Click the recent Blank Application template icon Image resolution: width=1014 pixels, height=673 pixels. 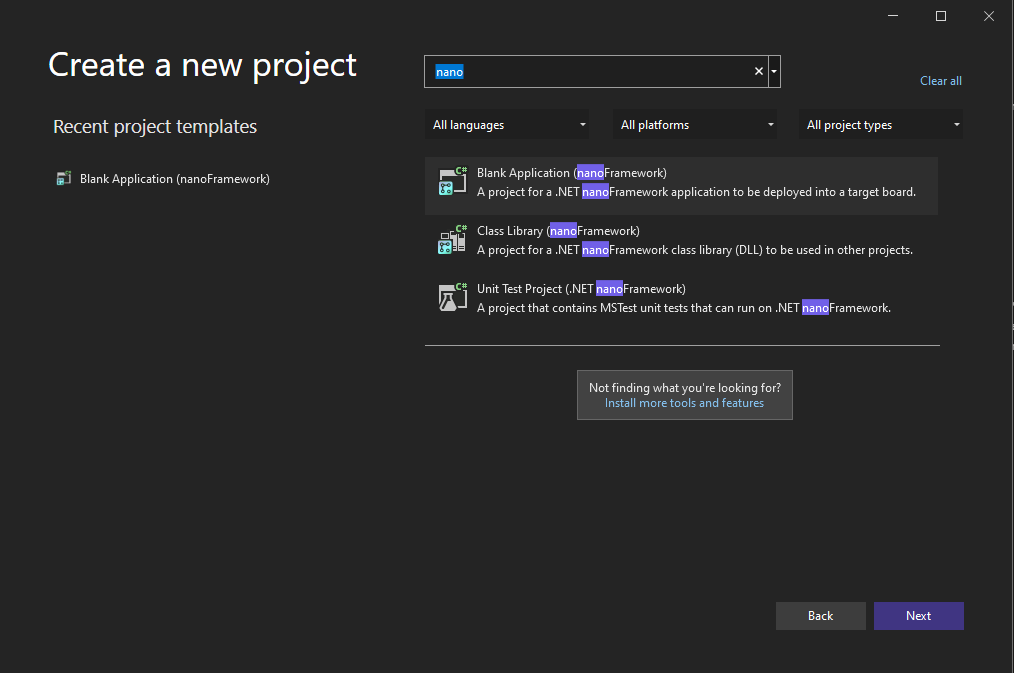[63, 178]
